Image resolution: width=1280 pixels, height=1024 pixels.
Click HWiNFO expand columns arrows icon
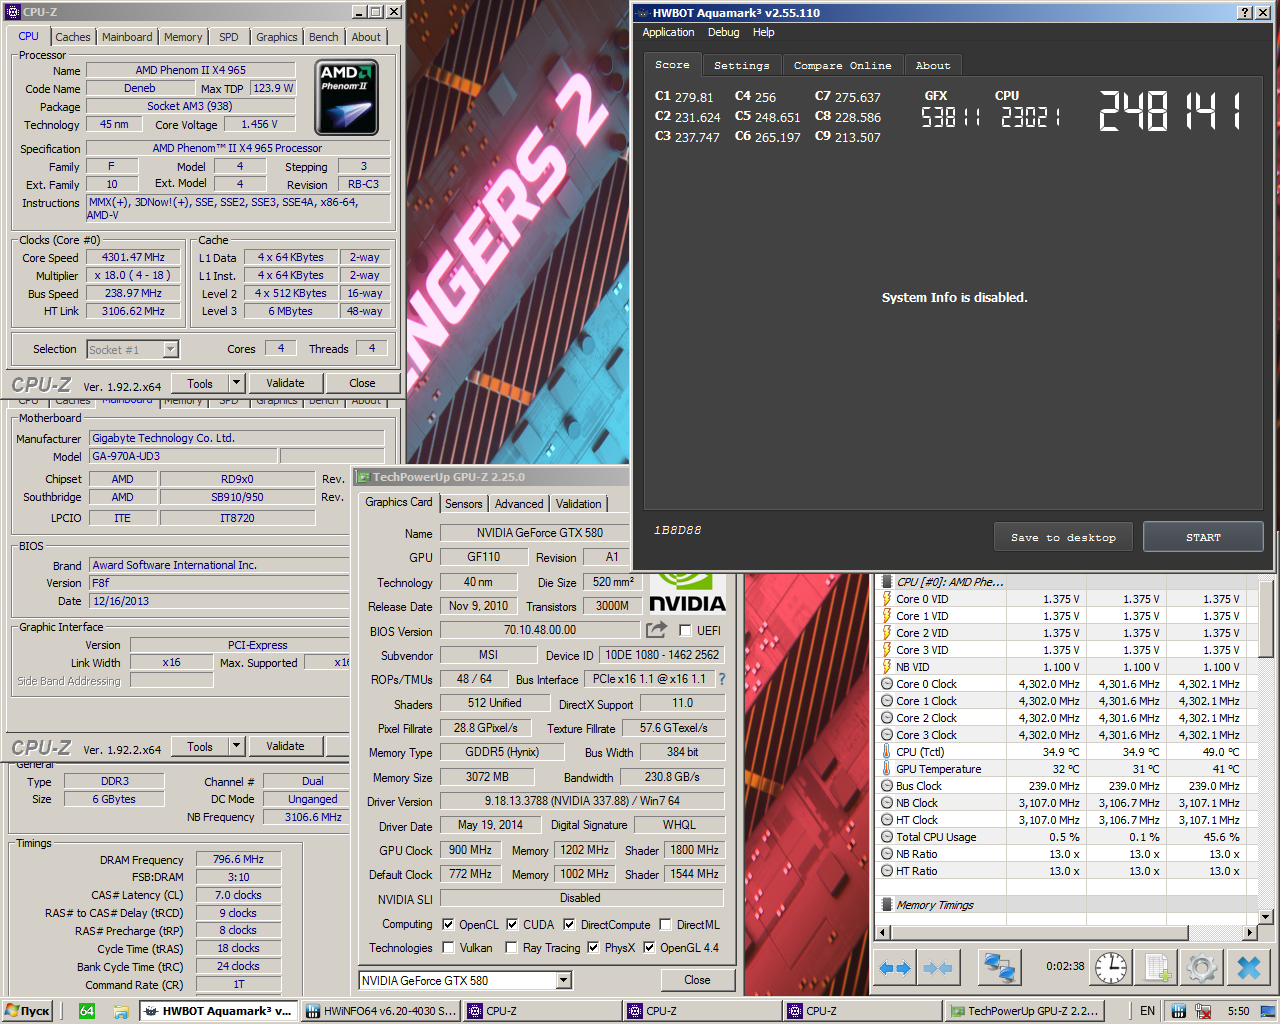pyautogui.click(x=895, y=967)
